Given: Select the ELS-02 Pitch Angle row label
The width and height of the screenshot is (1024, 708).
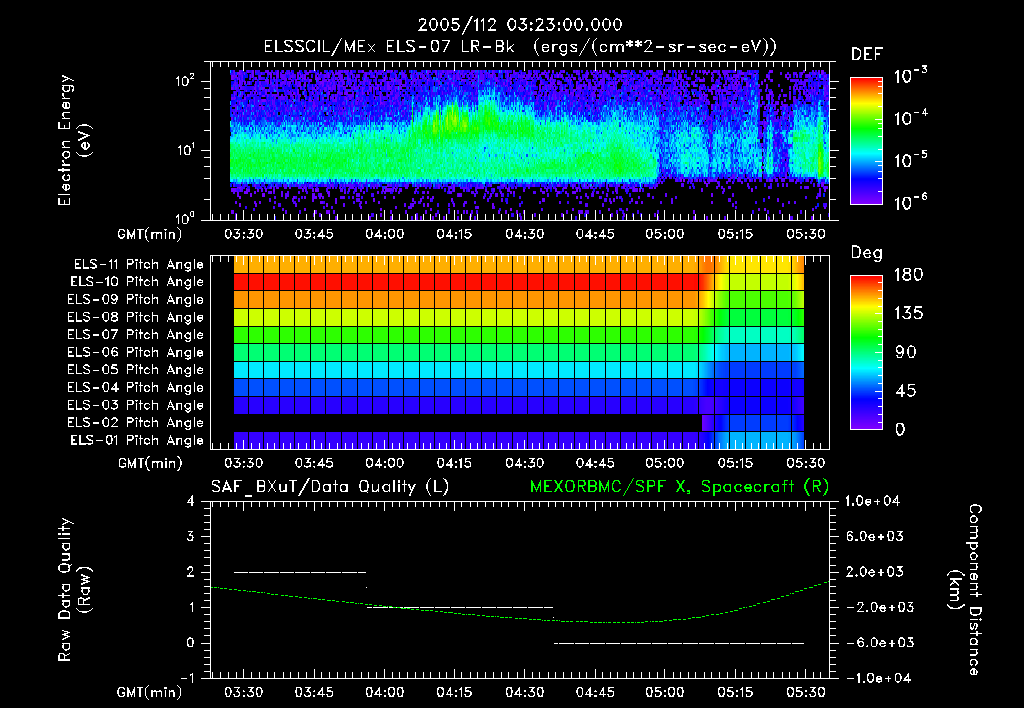Looking at the screenshot, I should tap(136, 423).
